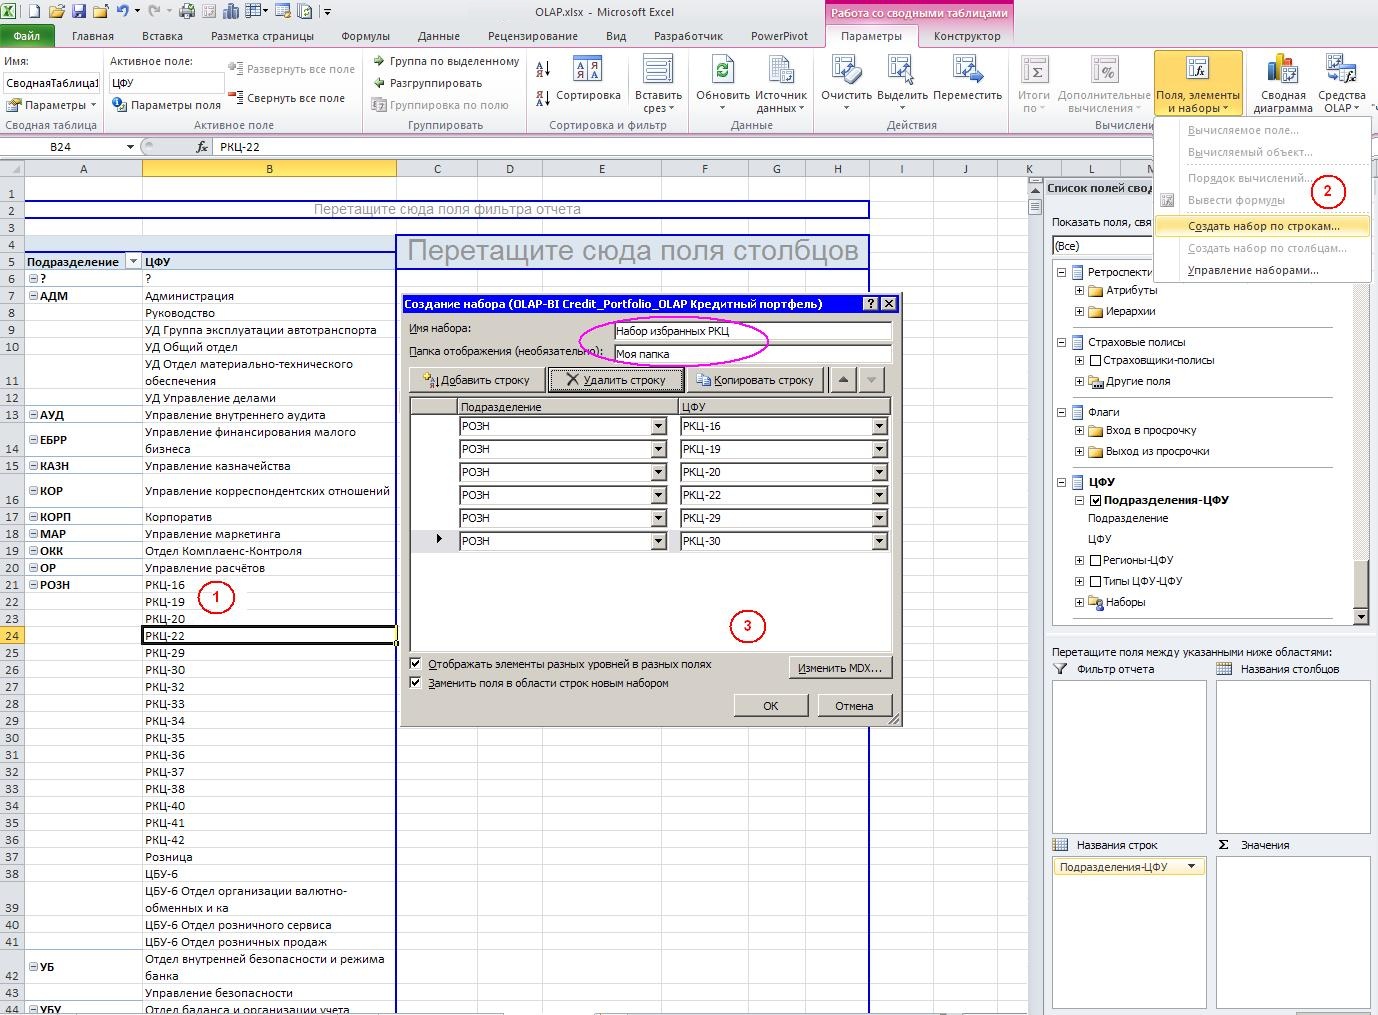Open Поля, элементы и наборы

1198,84
